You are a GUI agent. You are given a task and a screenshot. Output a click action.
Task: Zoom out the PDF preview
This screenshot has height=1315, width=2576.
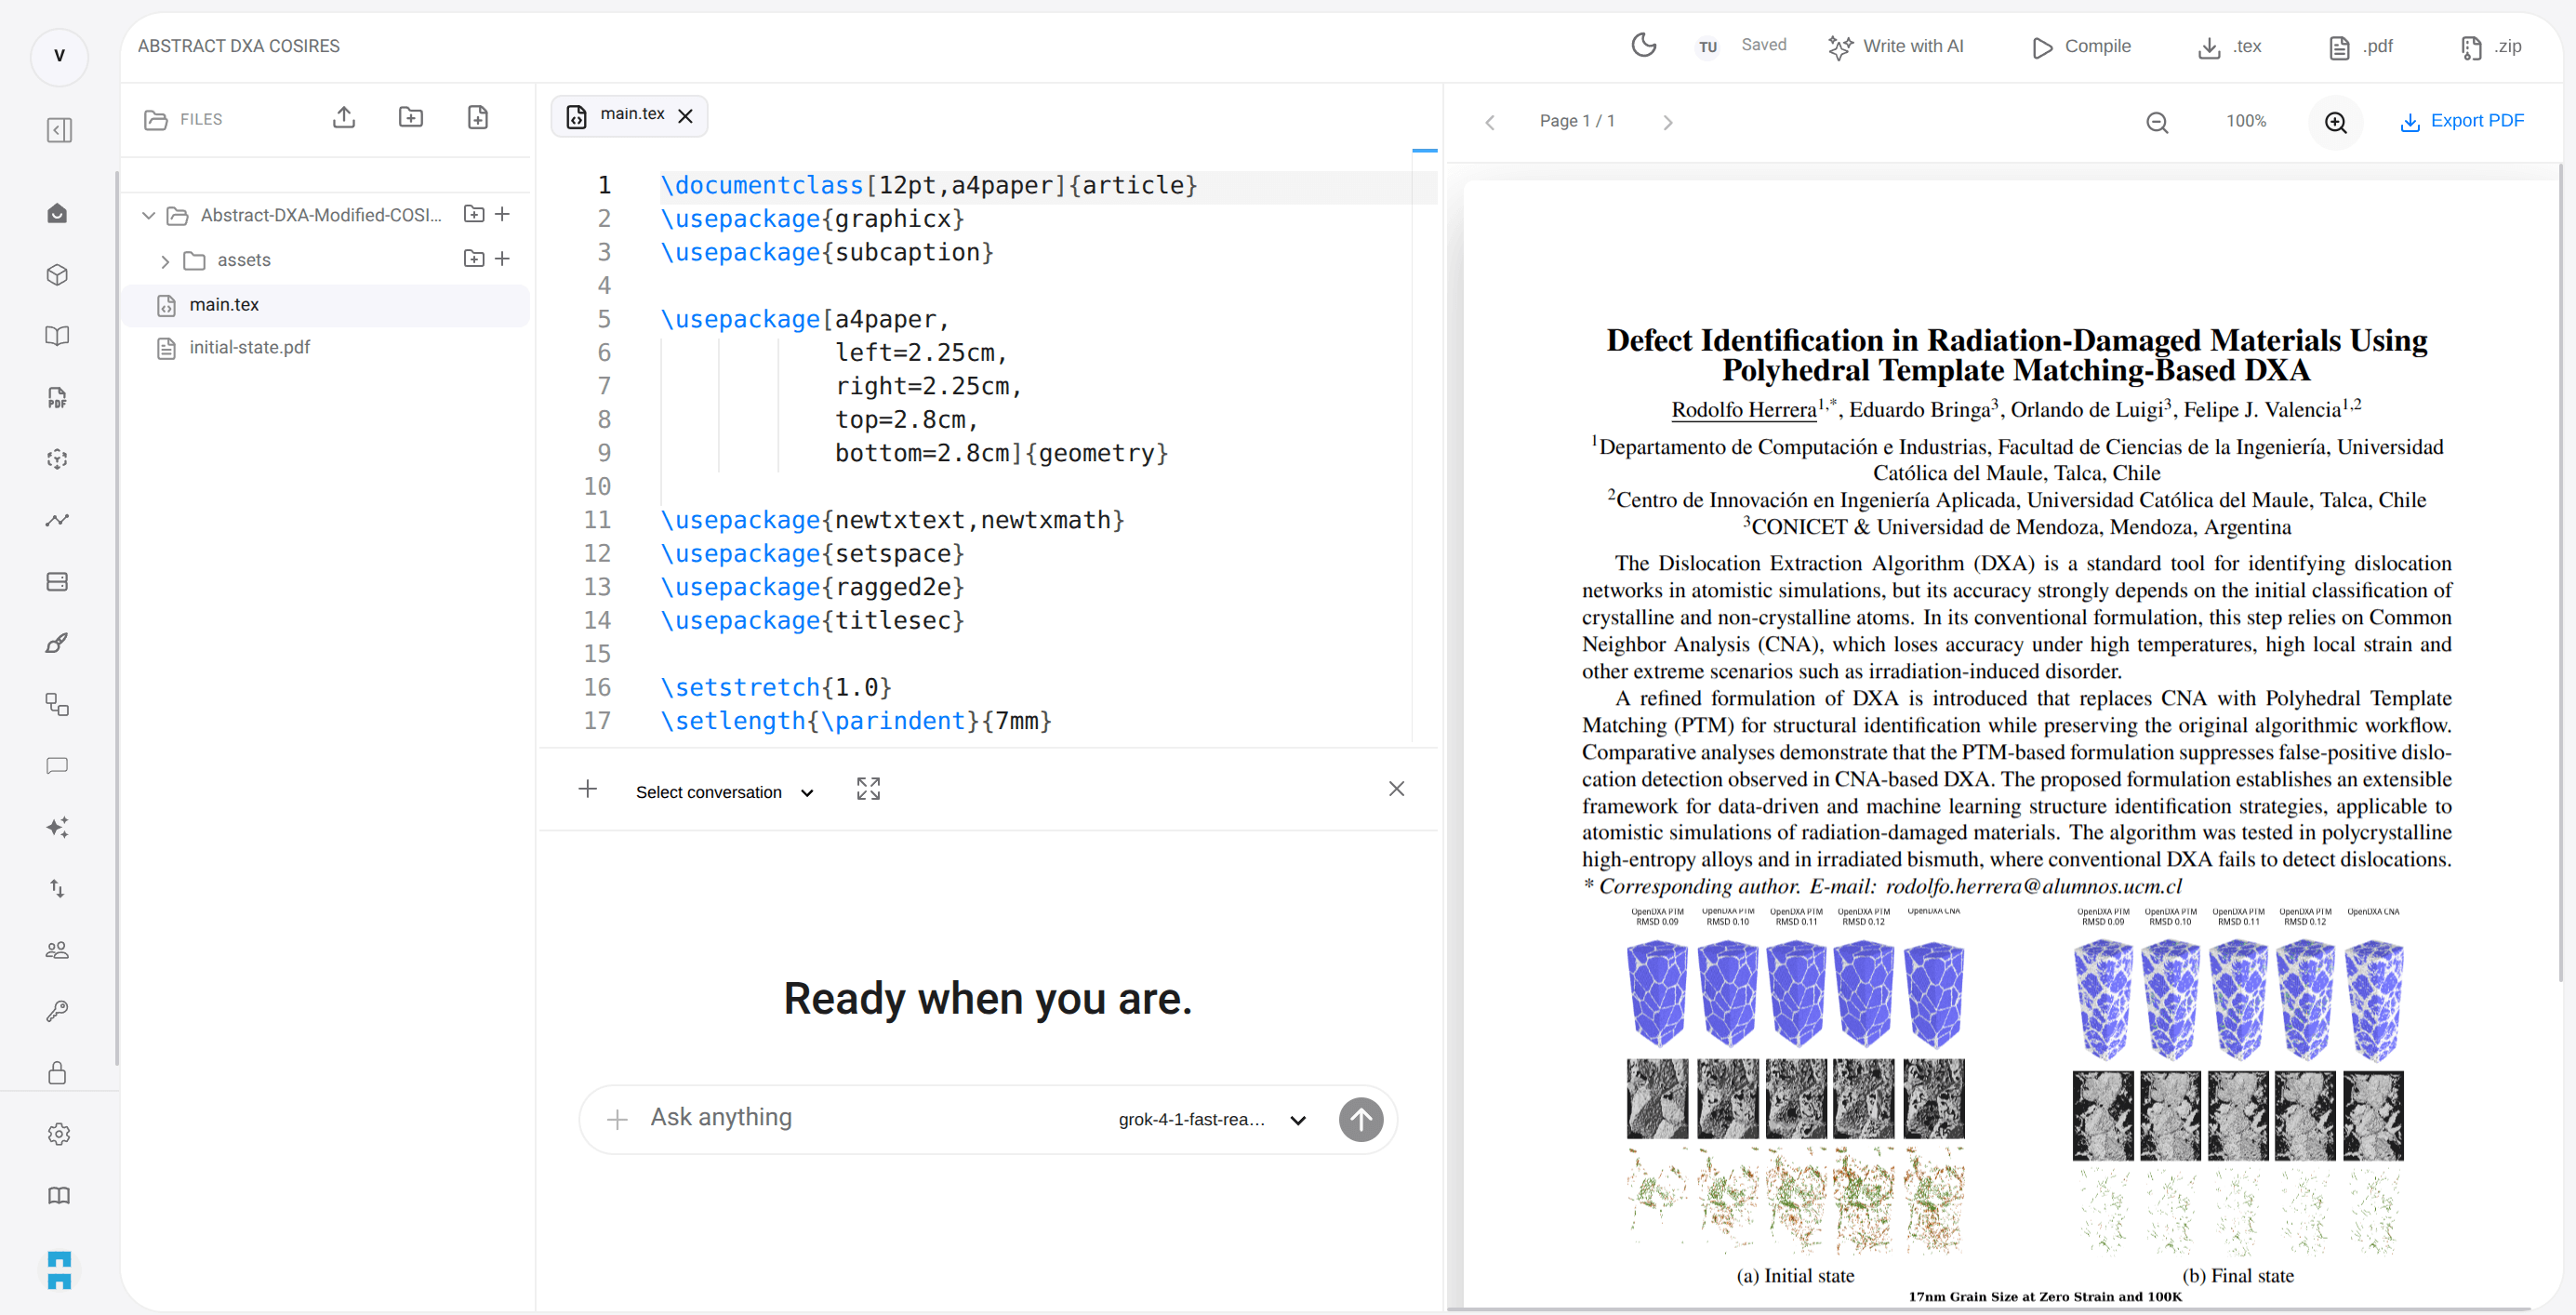point(2157,122)
